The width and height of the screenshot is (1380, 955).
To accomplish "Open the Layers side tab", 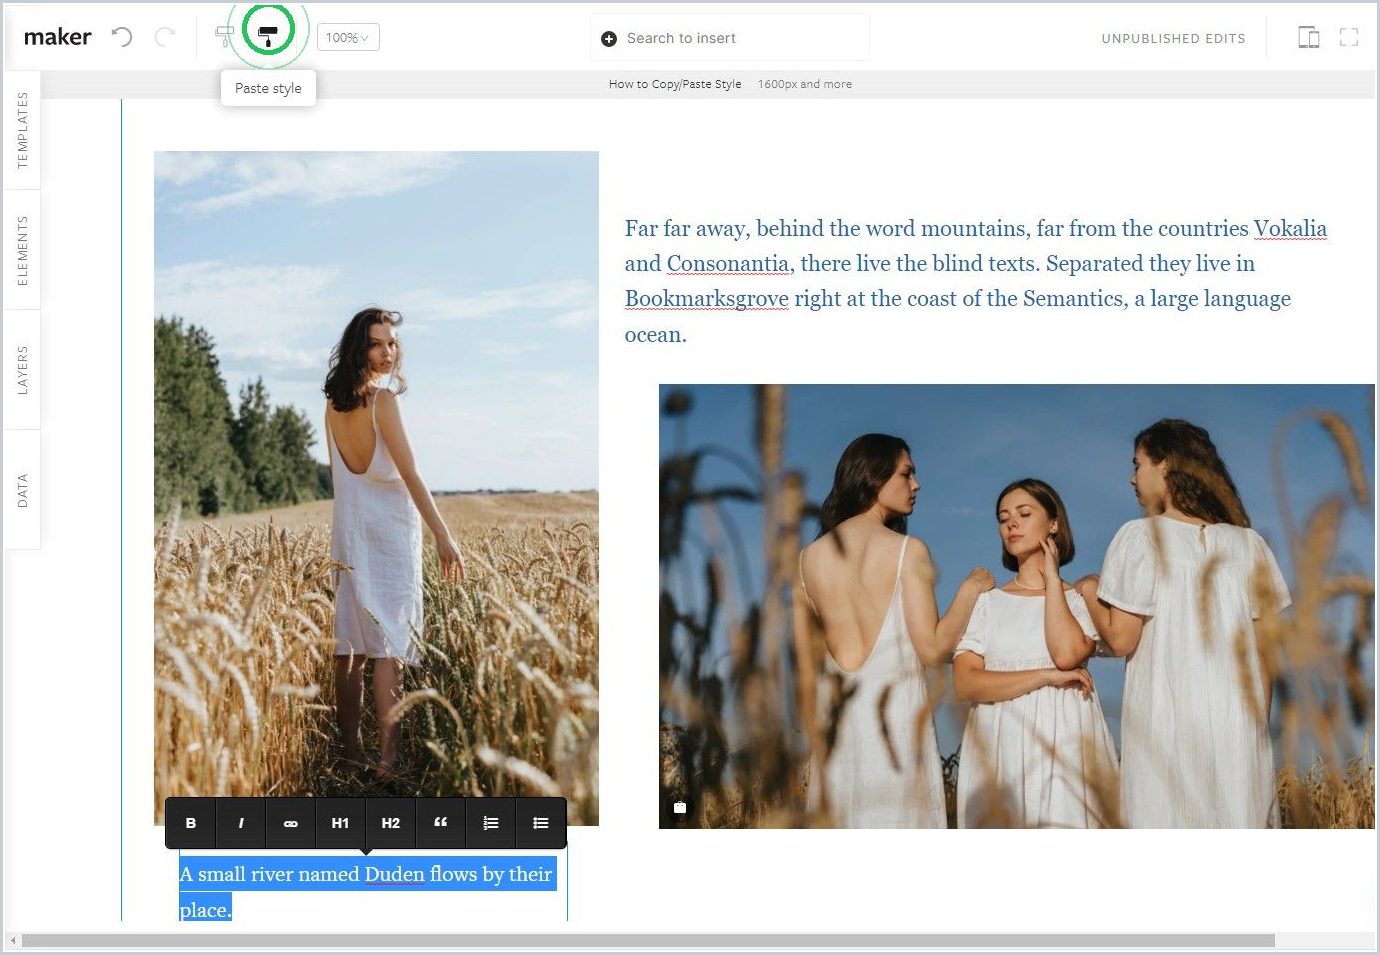I will point(23,370).
